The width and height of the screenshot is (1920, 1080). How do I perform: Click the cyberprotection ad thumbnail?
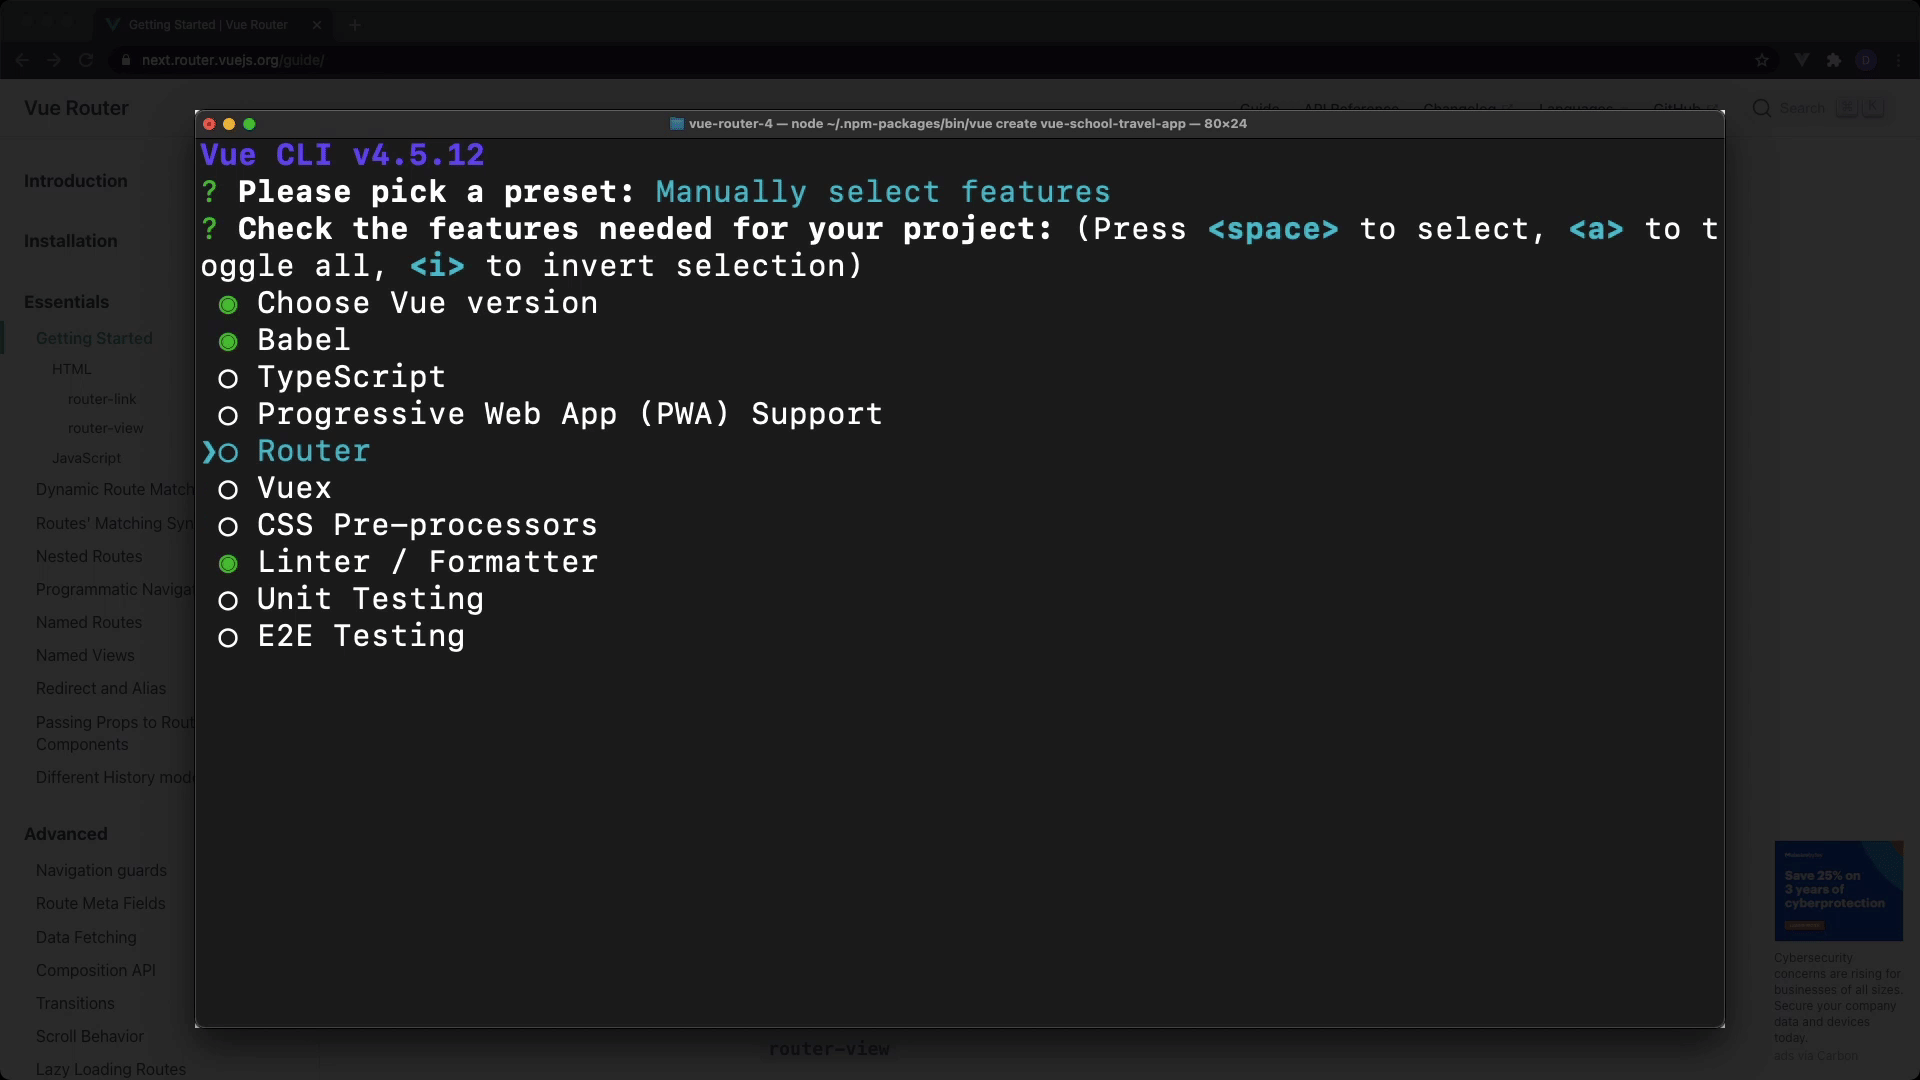[x=1838, y=890]
